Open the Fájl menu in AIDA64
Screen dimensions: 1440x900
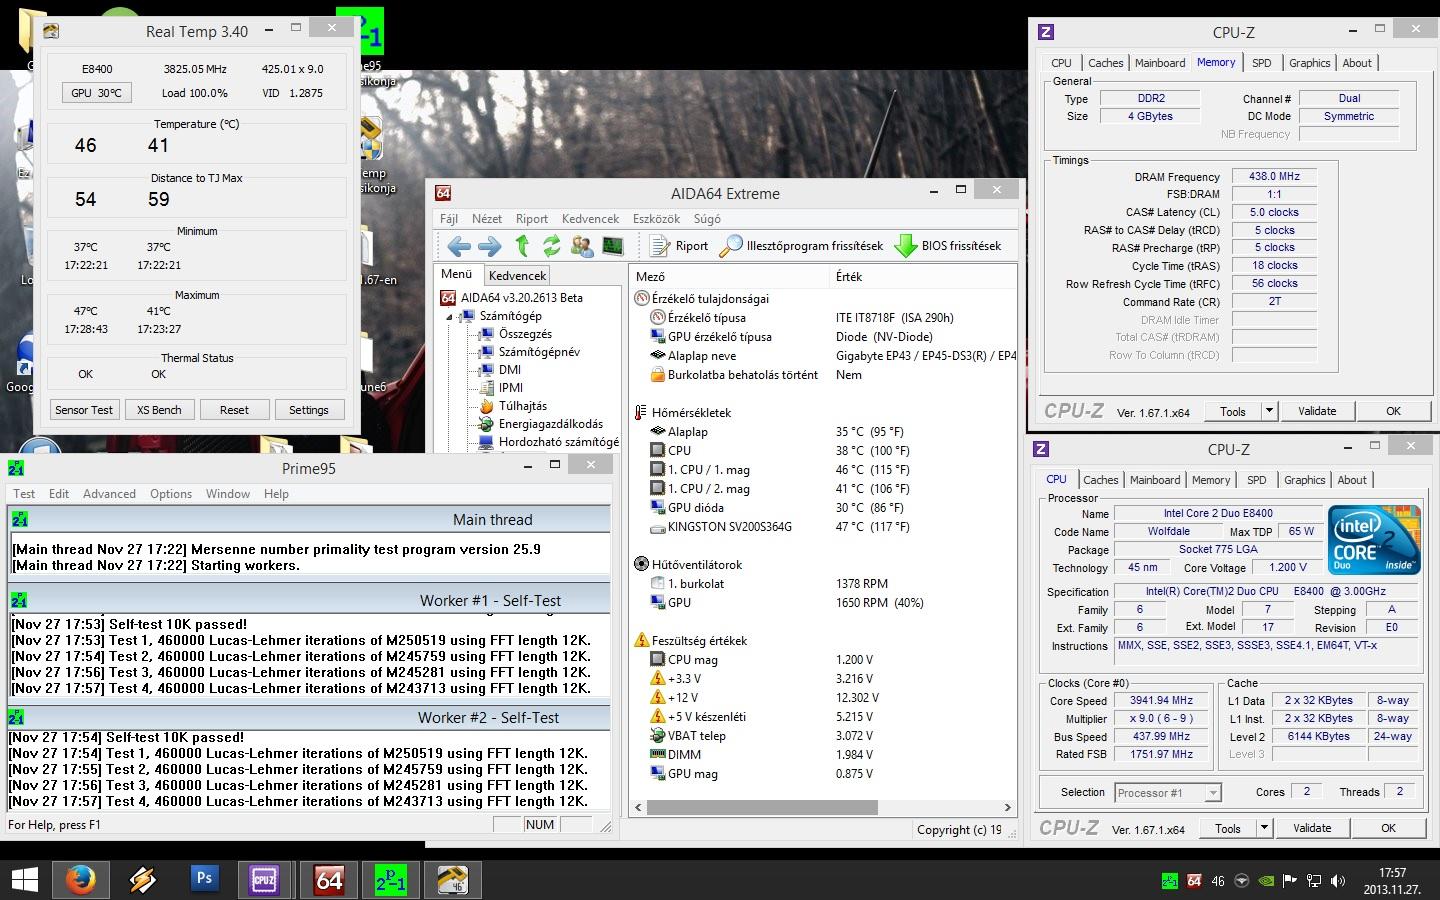[x=449, y=219]
